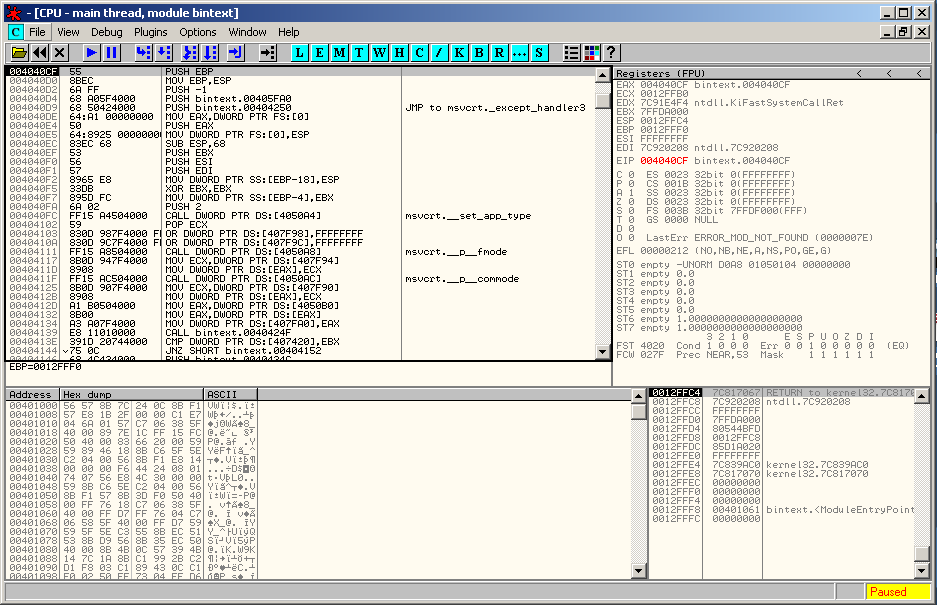Restart the program with the rewind icon
Viewport: 937px width, 605px height.
click(39, 52)
